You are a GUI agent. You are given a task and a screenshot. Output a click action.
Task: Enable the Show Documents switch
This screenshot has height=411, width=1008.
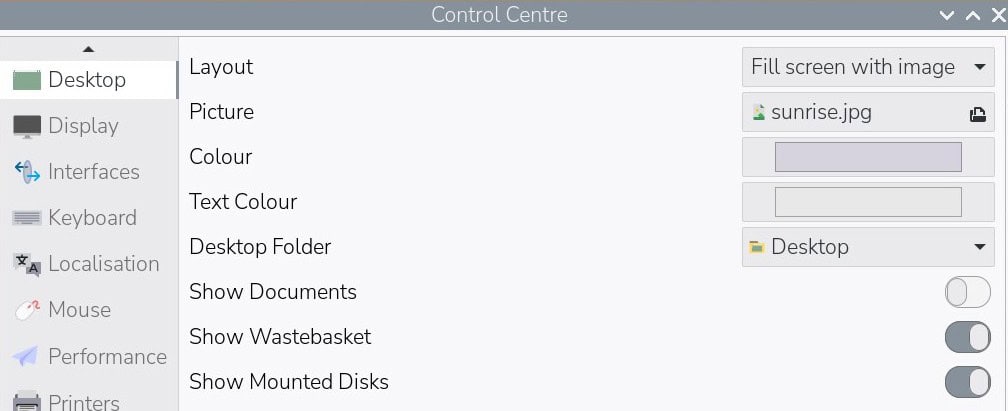(x=967, y=292)
